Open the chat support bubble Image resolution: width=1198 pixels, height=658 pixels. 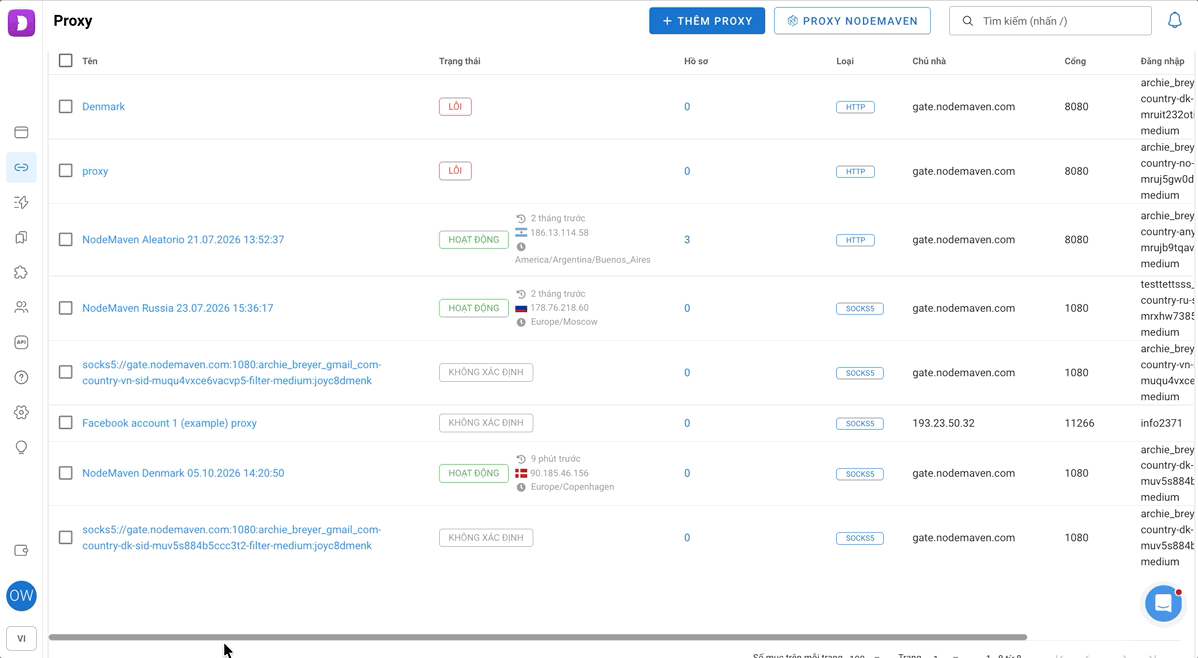click(x=1164, y=604)
